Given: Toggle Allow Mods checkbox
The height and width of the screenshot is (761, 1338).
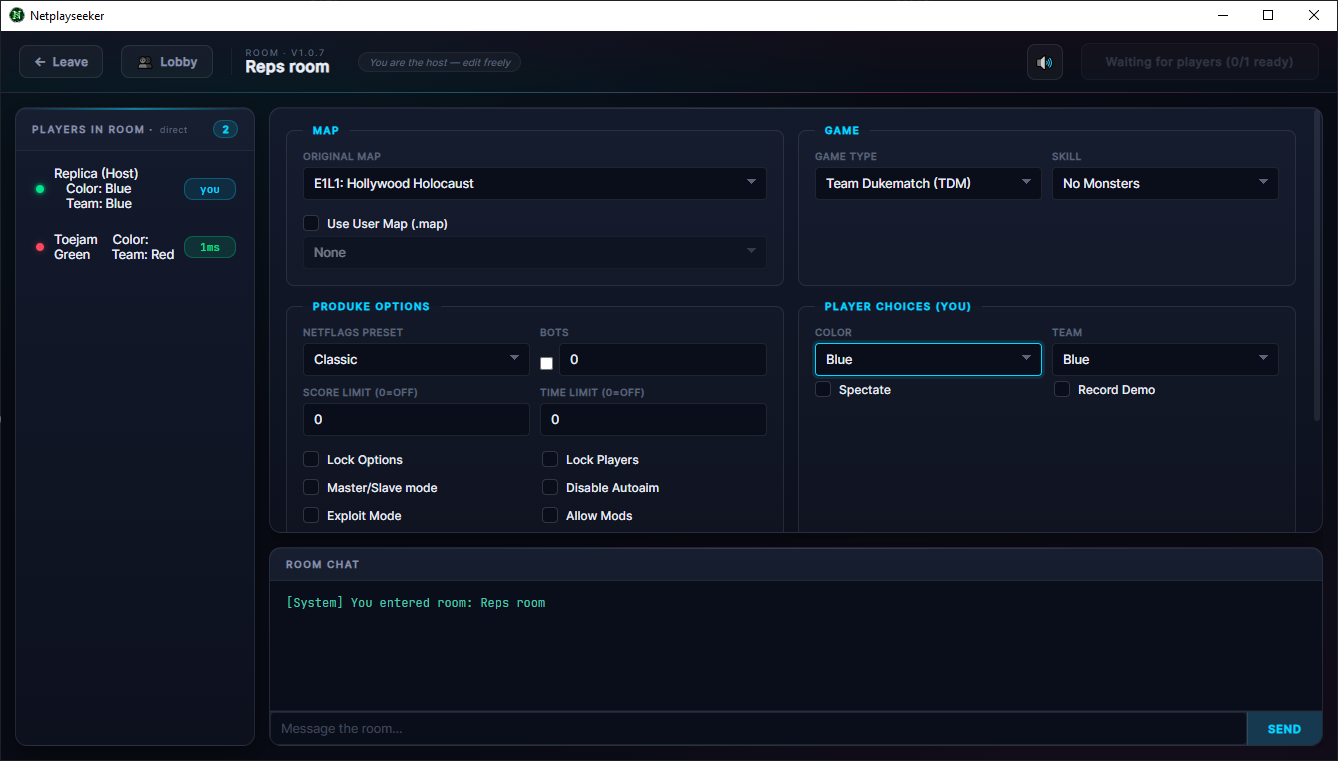Looking at the screenshot, I should click(550, 516).
